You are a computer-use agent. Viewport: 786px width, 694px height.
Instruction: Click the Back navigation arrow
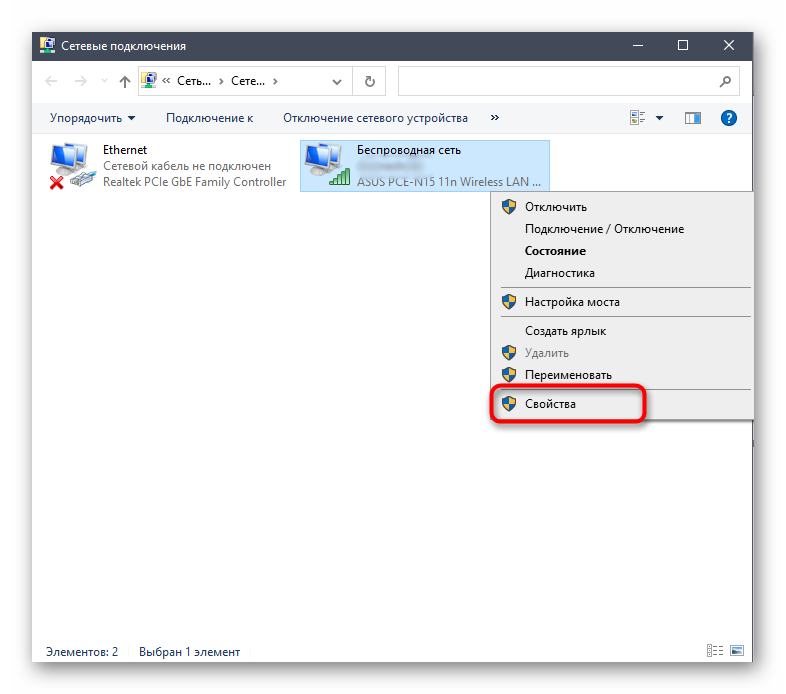point(51,81)
